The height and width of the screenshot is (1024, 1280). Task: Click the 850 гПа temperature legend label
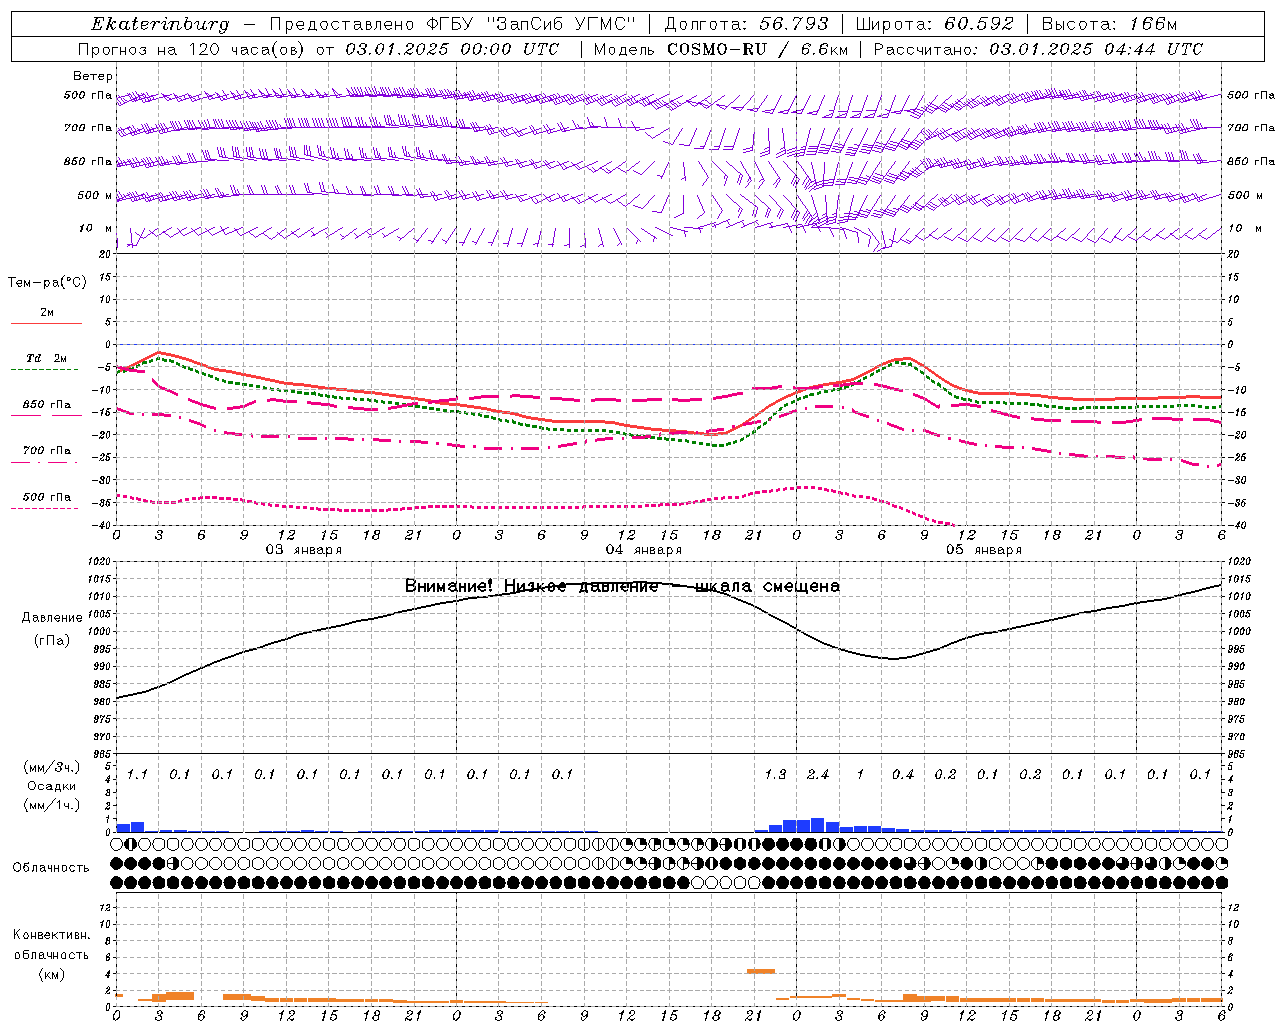click(x=47, y=405)
